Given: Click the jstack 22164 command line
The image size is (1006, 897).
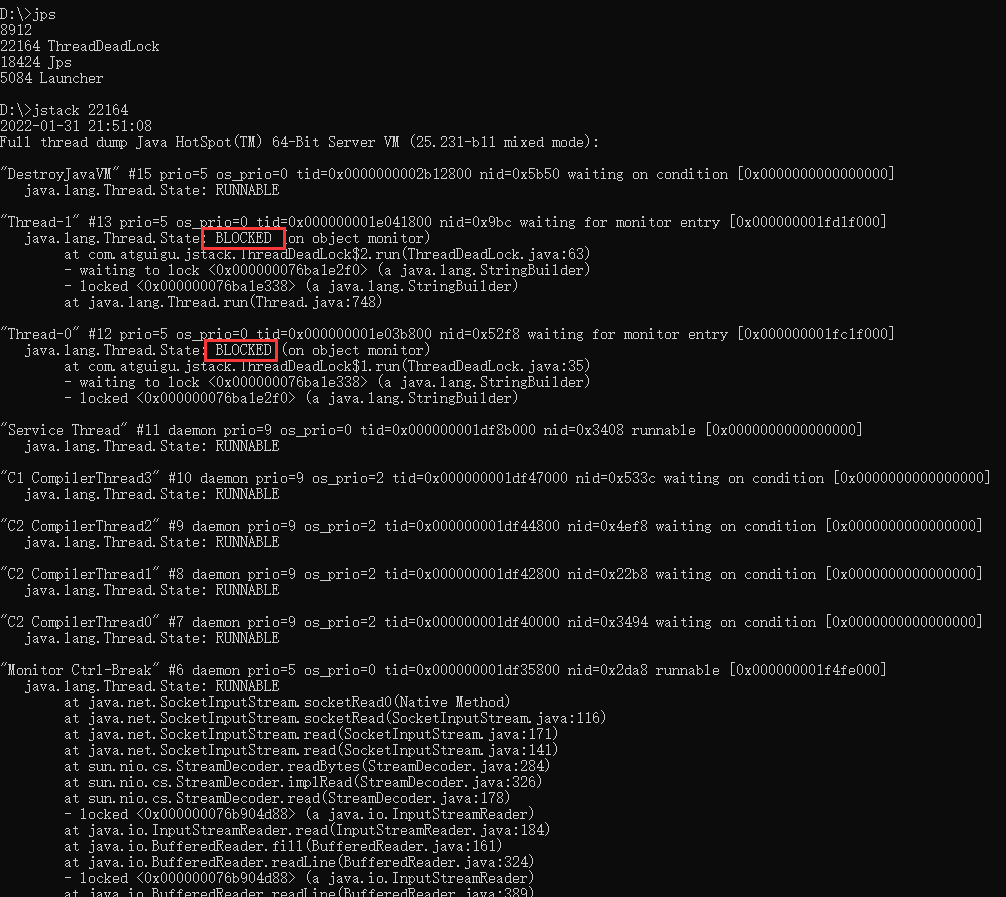Looking at the screenshot, I should click(64, 110).
